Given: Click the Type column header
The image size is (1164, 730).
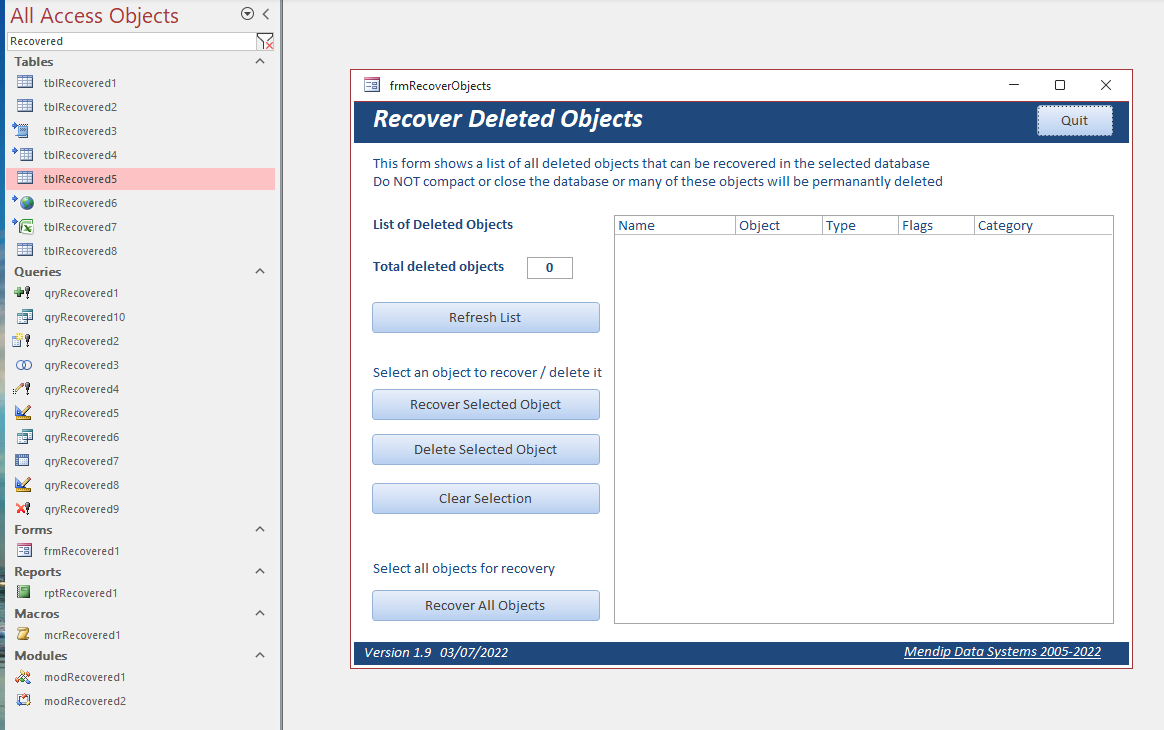Looking at the screenshot, I should (x=860, y=225).
